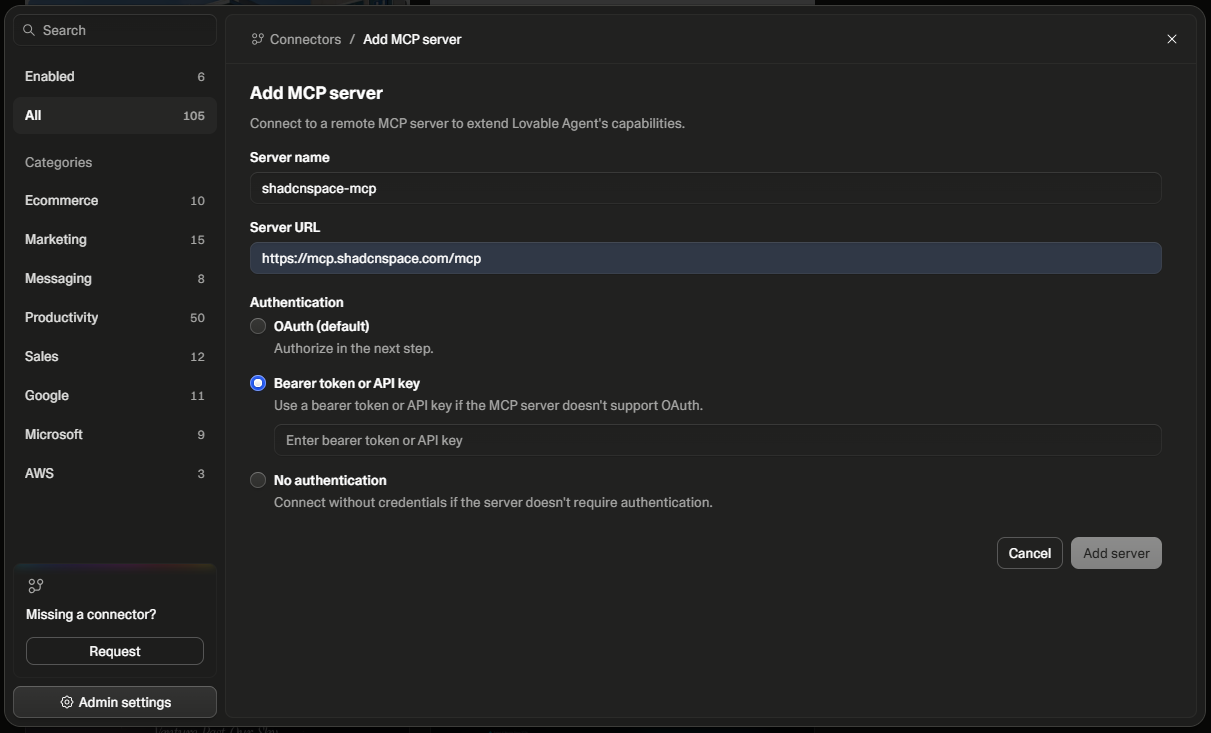Click the 'Connect to a remote MCP server' description
This screenshot has width=1211, height=733.
[467, 123]
